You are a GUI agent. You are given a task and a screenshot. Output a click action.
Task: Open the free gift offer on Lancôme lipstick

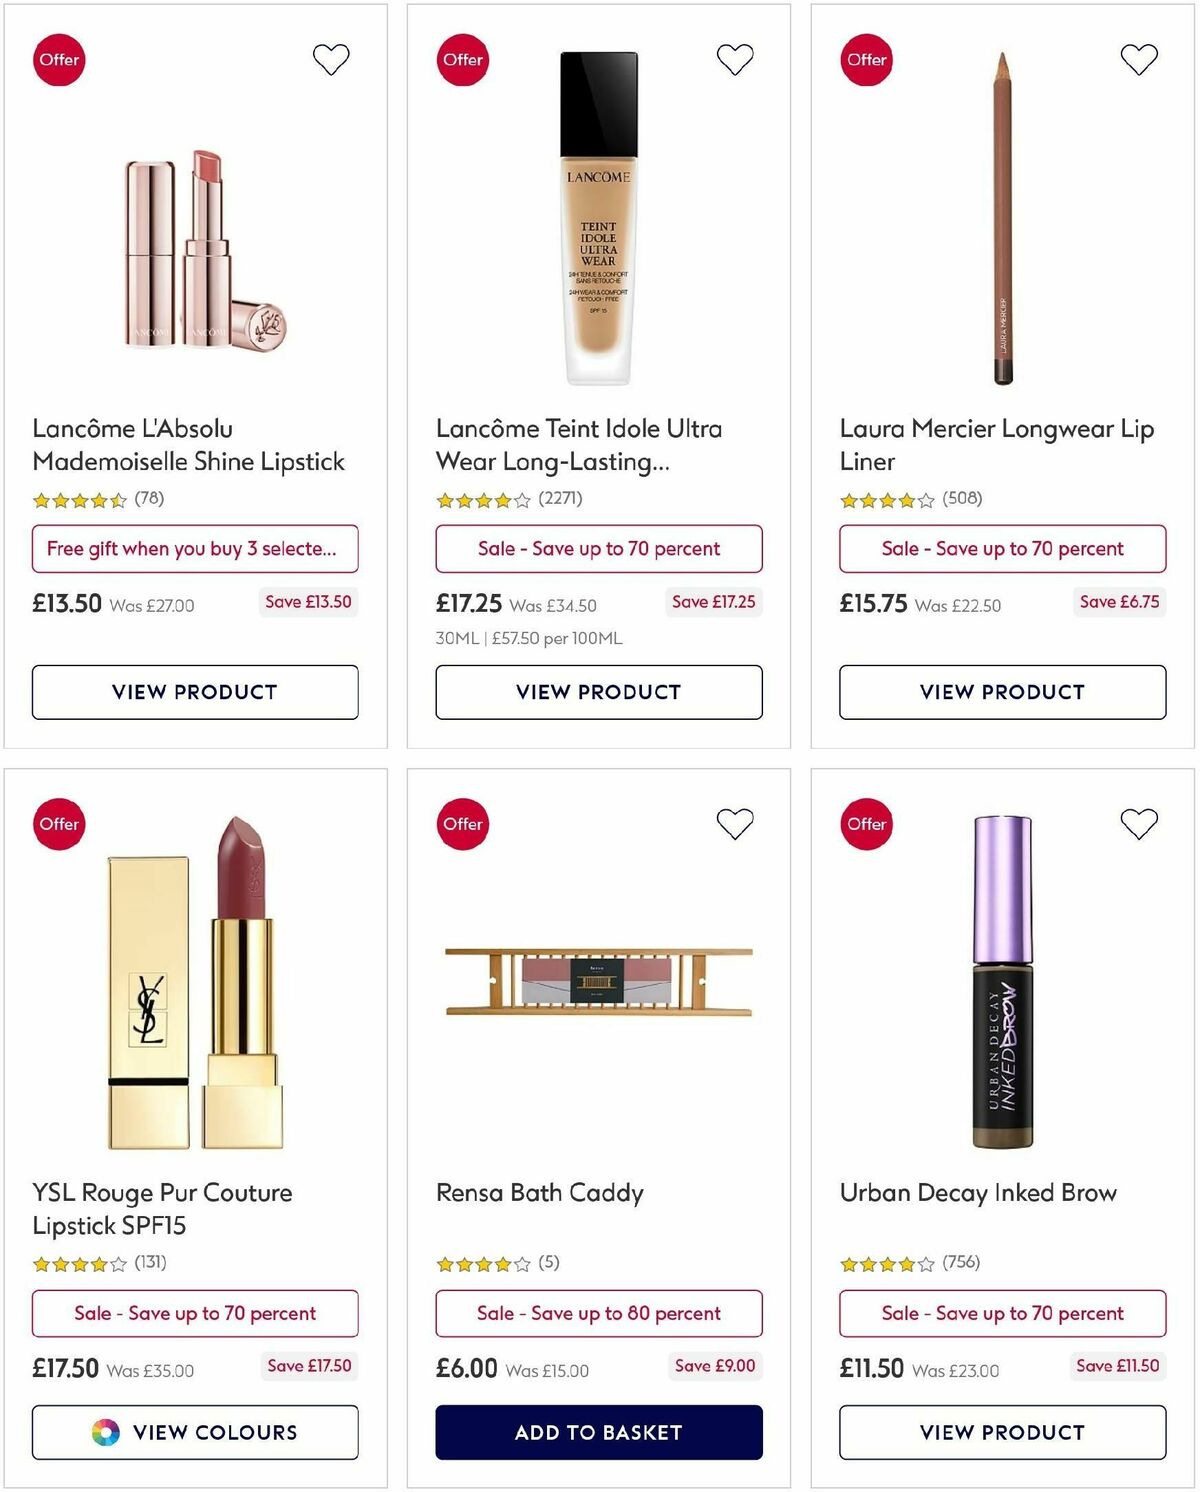pyautogui.click(x=195, y=548)
